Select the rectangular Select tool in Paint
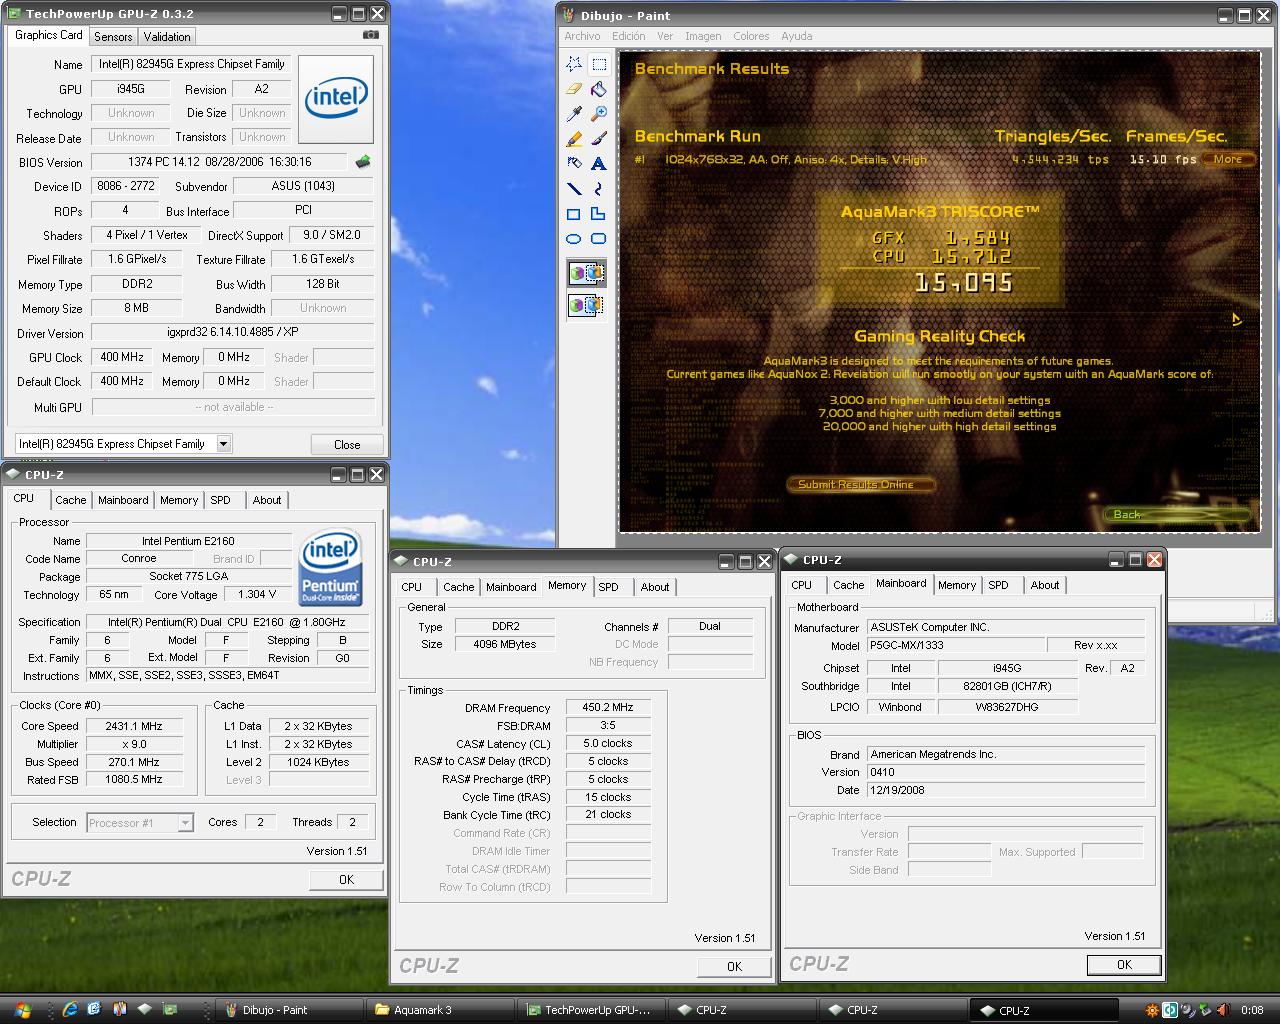 598,64
